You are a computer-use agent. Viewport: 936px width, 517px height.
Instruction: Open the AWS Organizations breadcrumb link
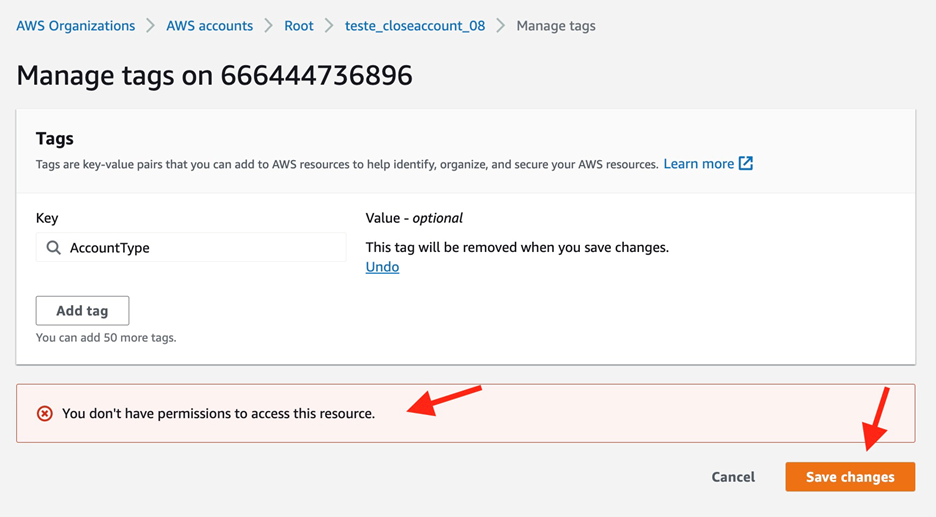point(75,26)
